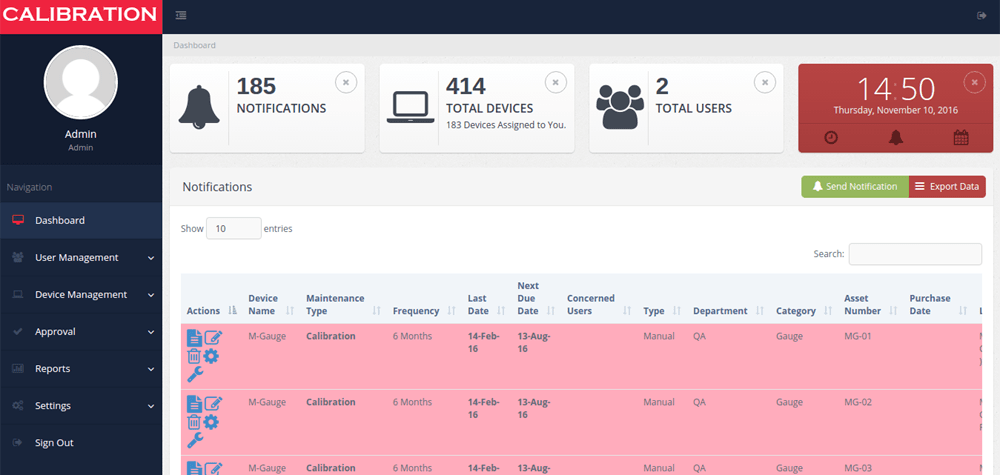Close the Total Devices card

pyautogui.click(x=555, y=82)
